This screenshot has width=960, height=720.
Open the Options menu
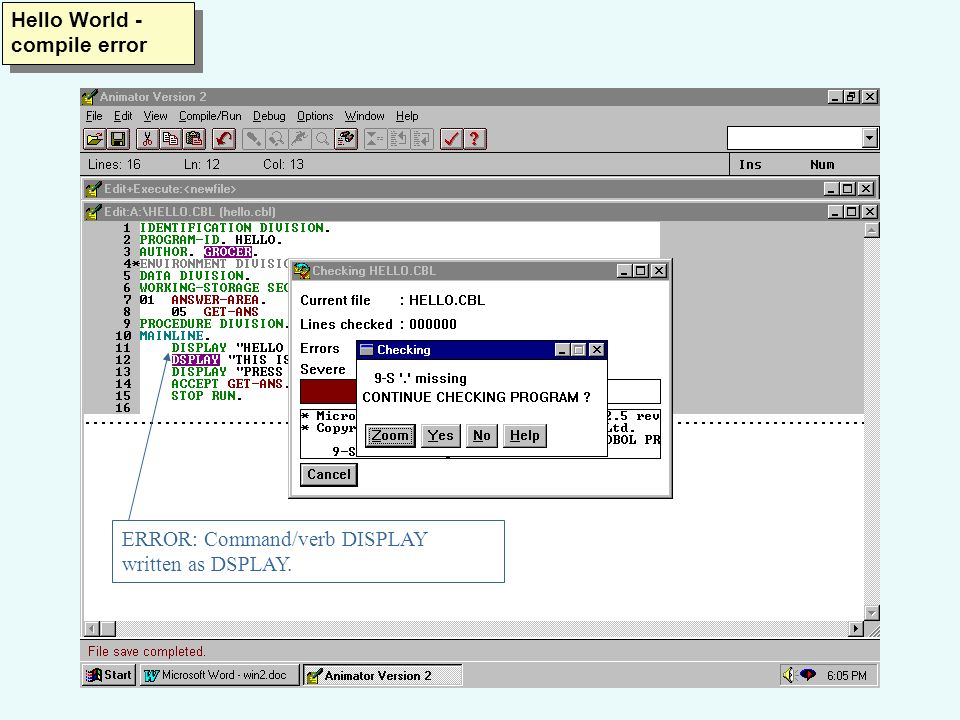pyautogui.click(x=315, y=116)
